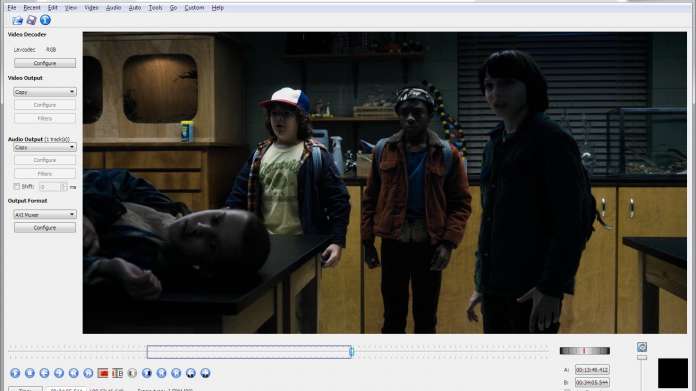
Task: Click Configure under Video Decoder
Action: point(45,63)
